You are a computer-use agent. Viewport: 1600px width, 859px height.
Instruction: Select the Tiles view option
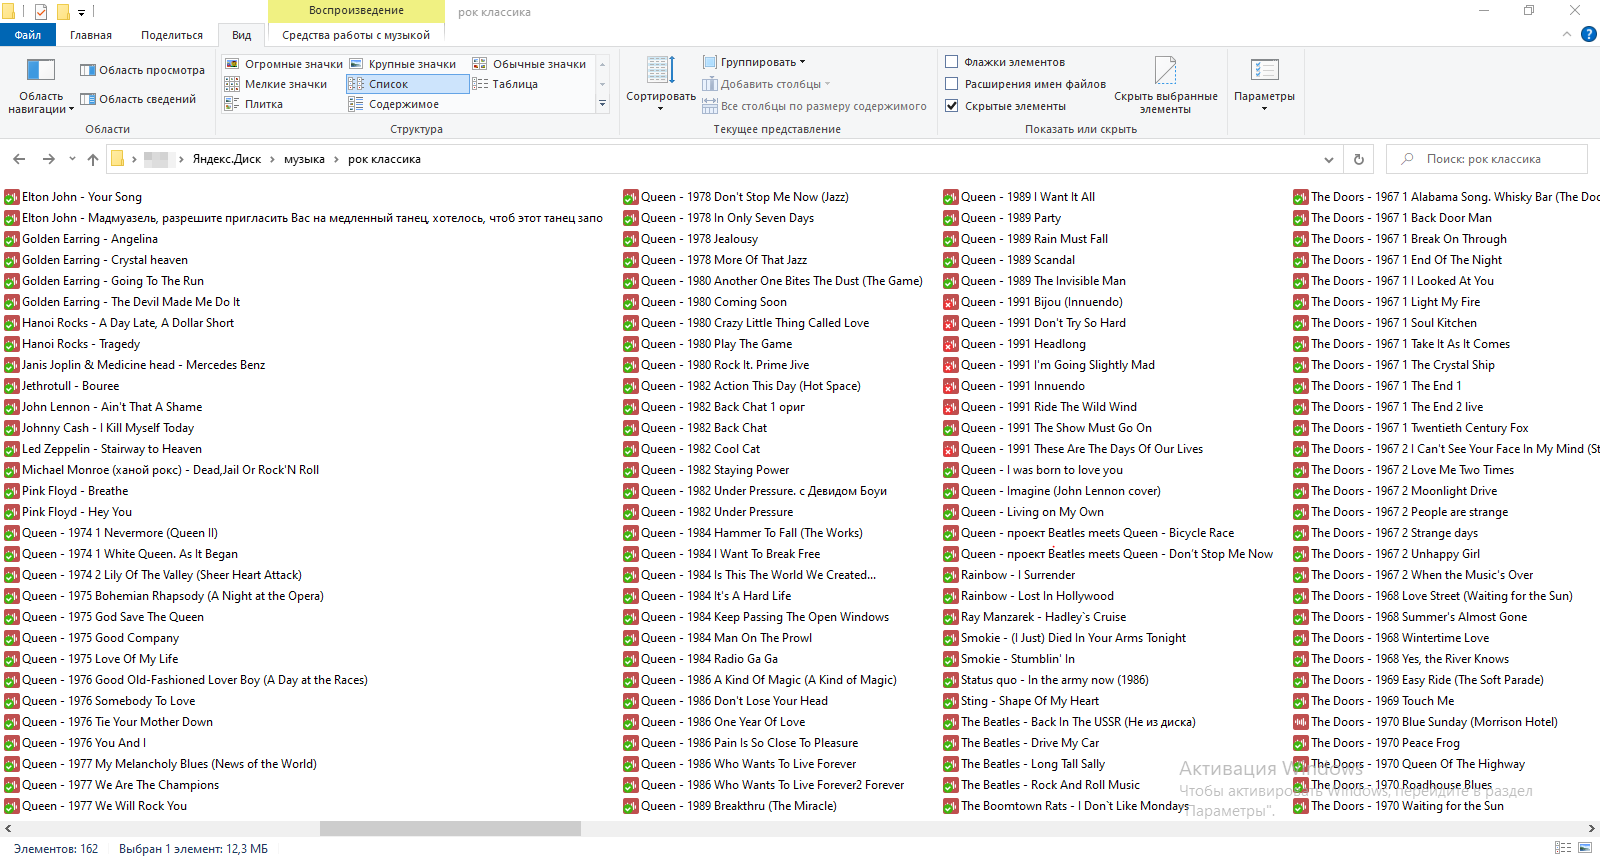(254, 104)
